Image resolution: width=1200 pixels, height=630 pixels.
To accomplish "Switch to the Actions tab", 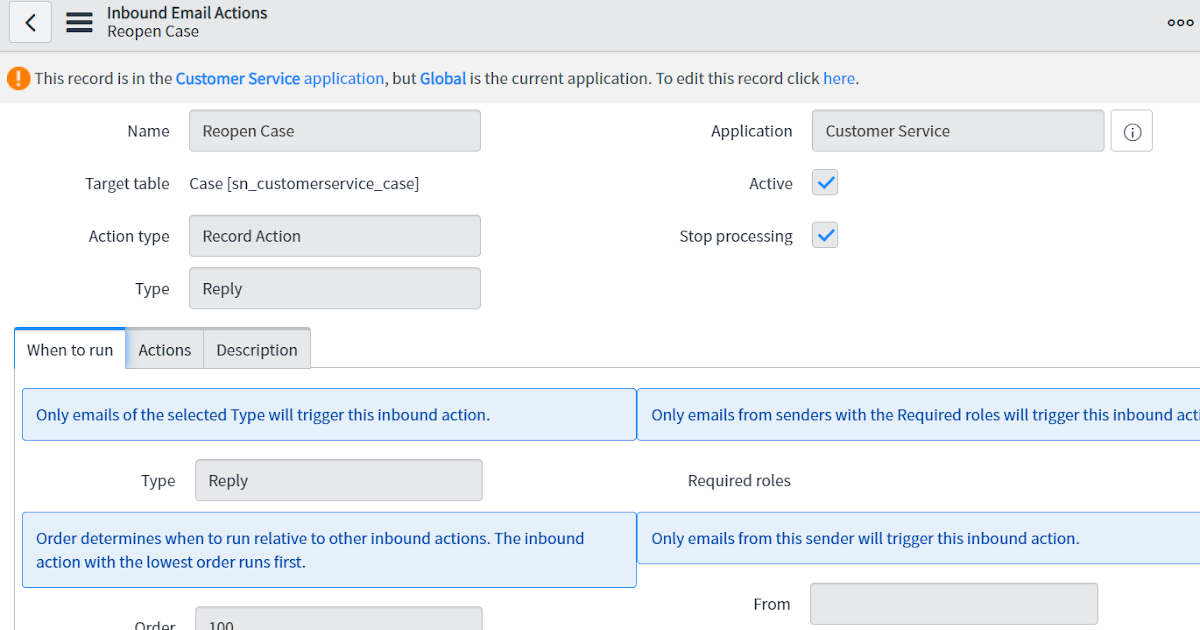I will pyautogui.click(x=164, y=349).
